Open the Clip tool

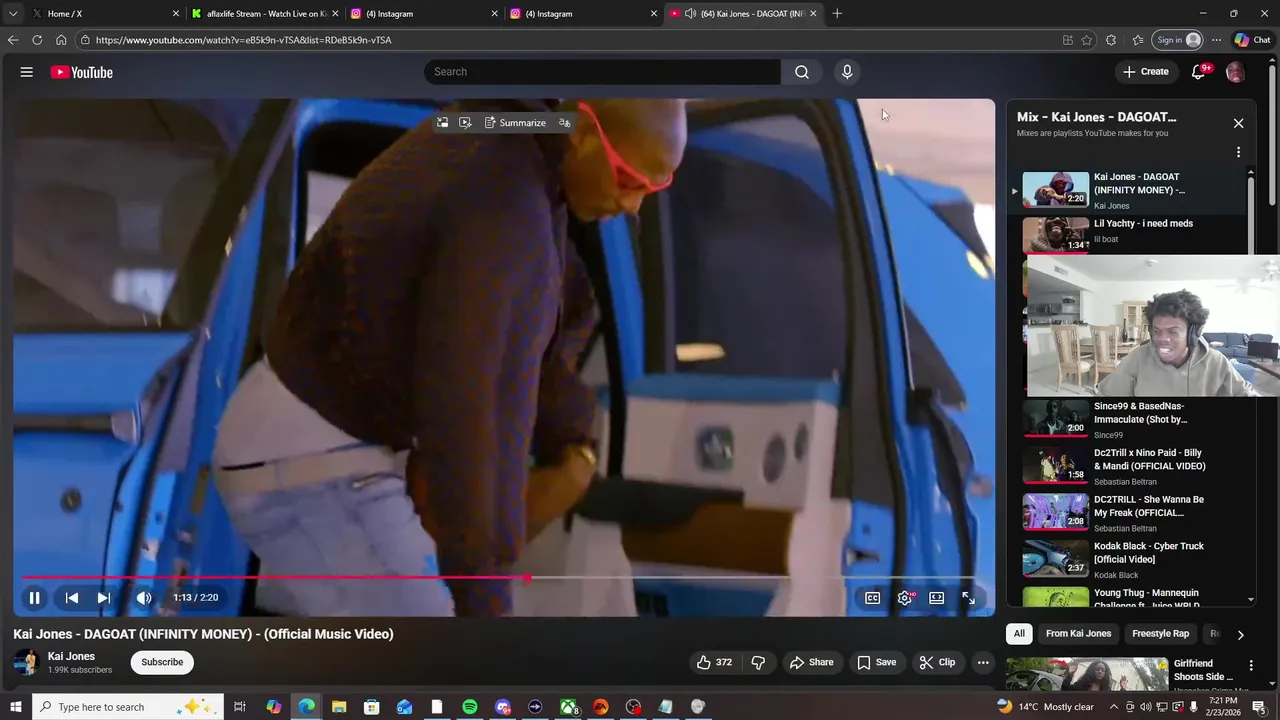[x=937, y=662]
